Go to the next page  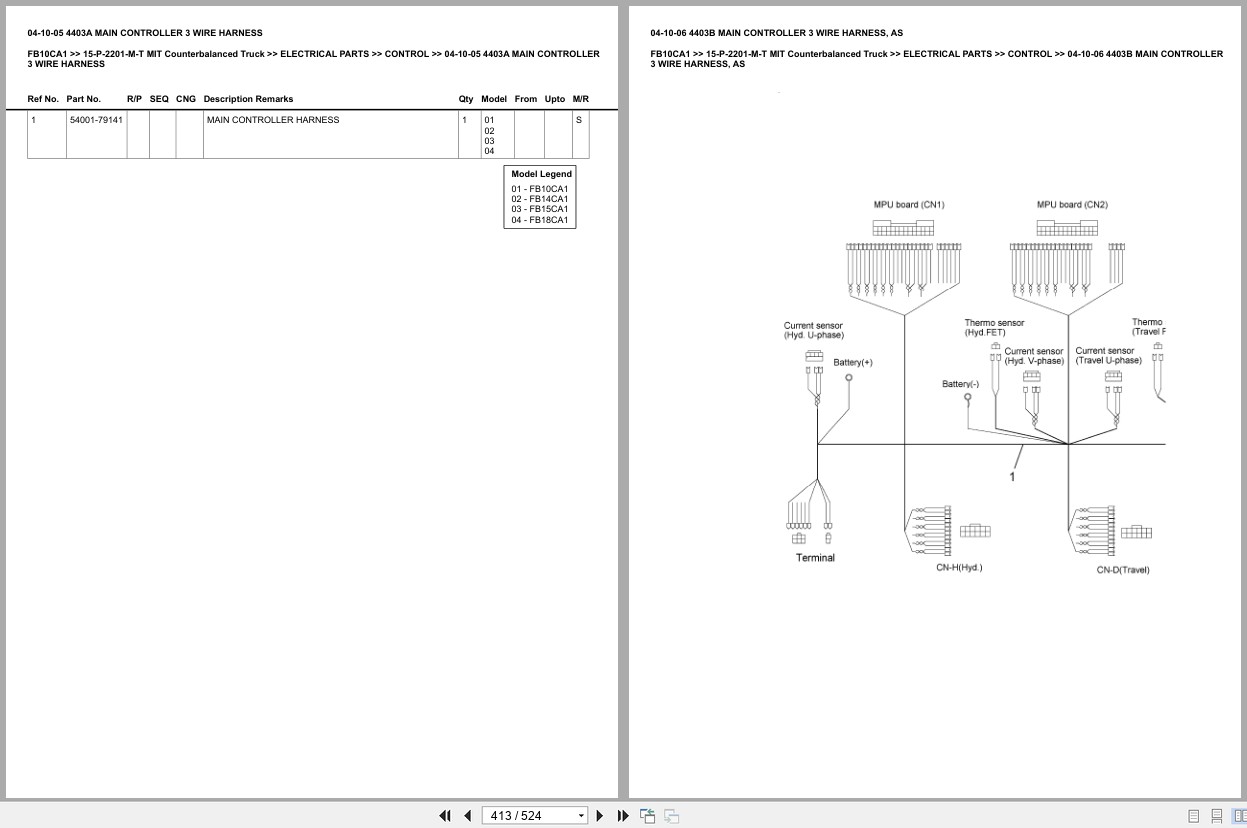(600, 816)
